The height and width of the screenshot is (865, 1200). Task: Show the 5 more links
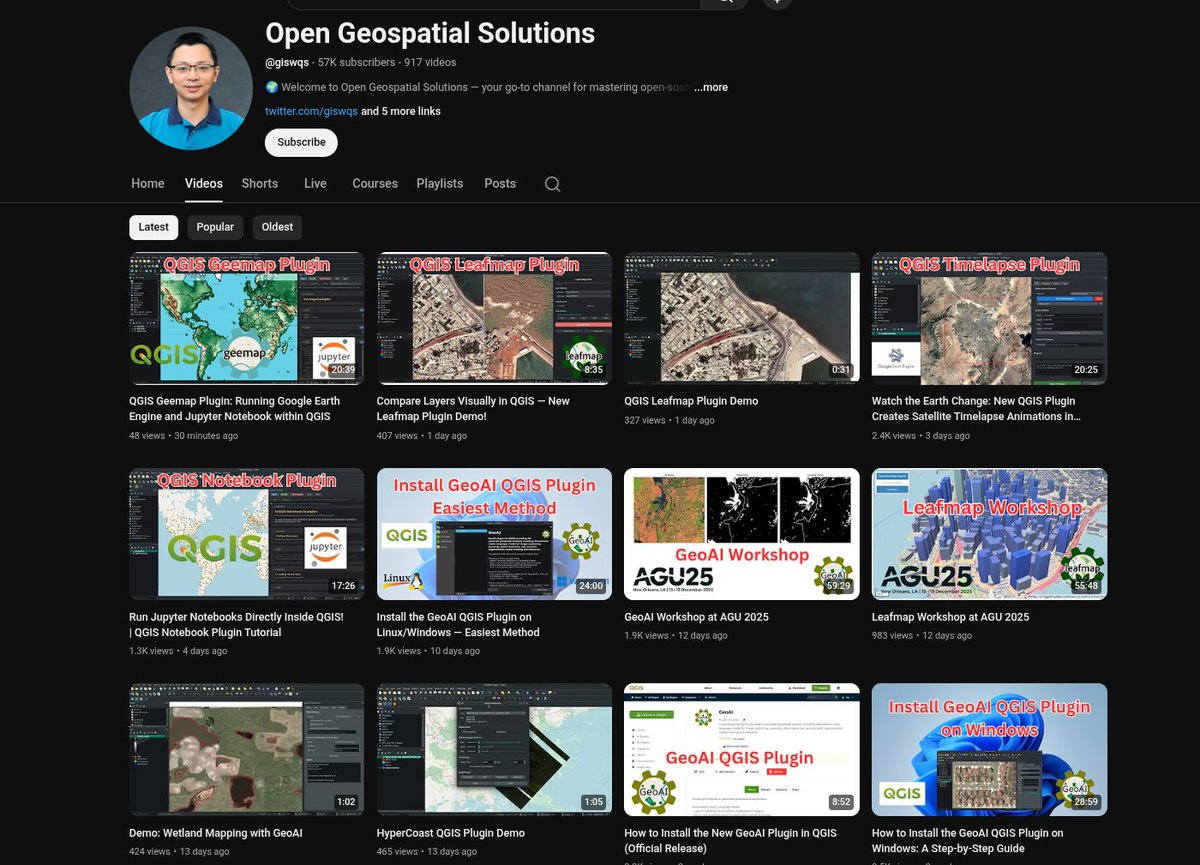(x=400, y=111)
